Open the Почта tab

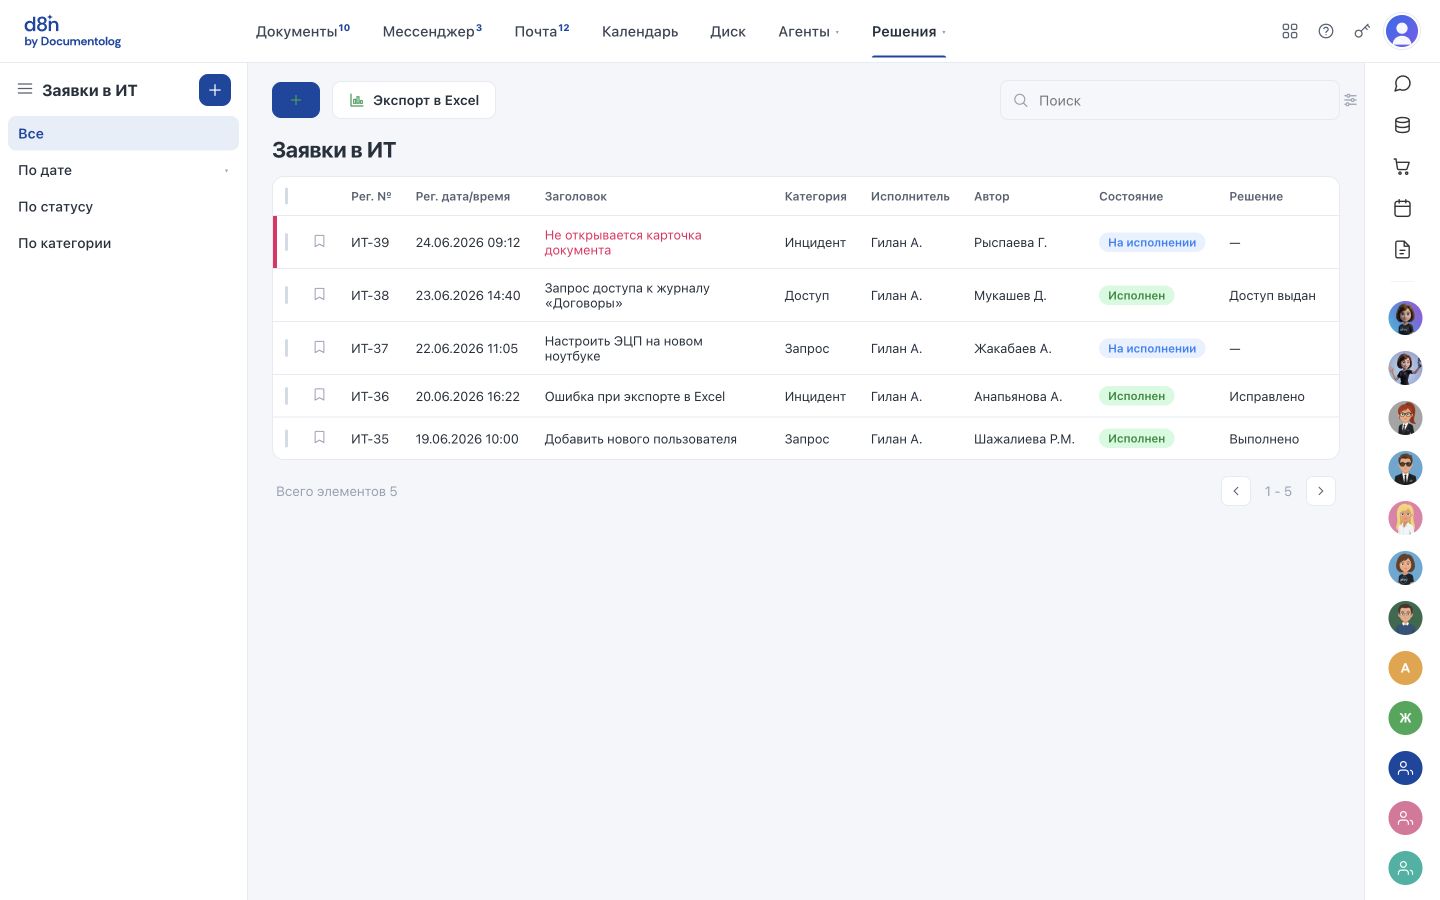[x=542, y=31]
